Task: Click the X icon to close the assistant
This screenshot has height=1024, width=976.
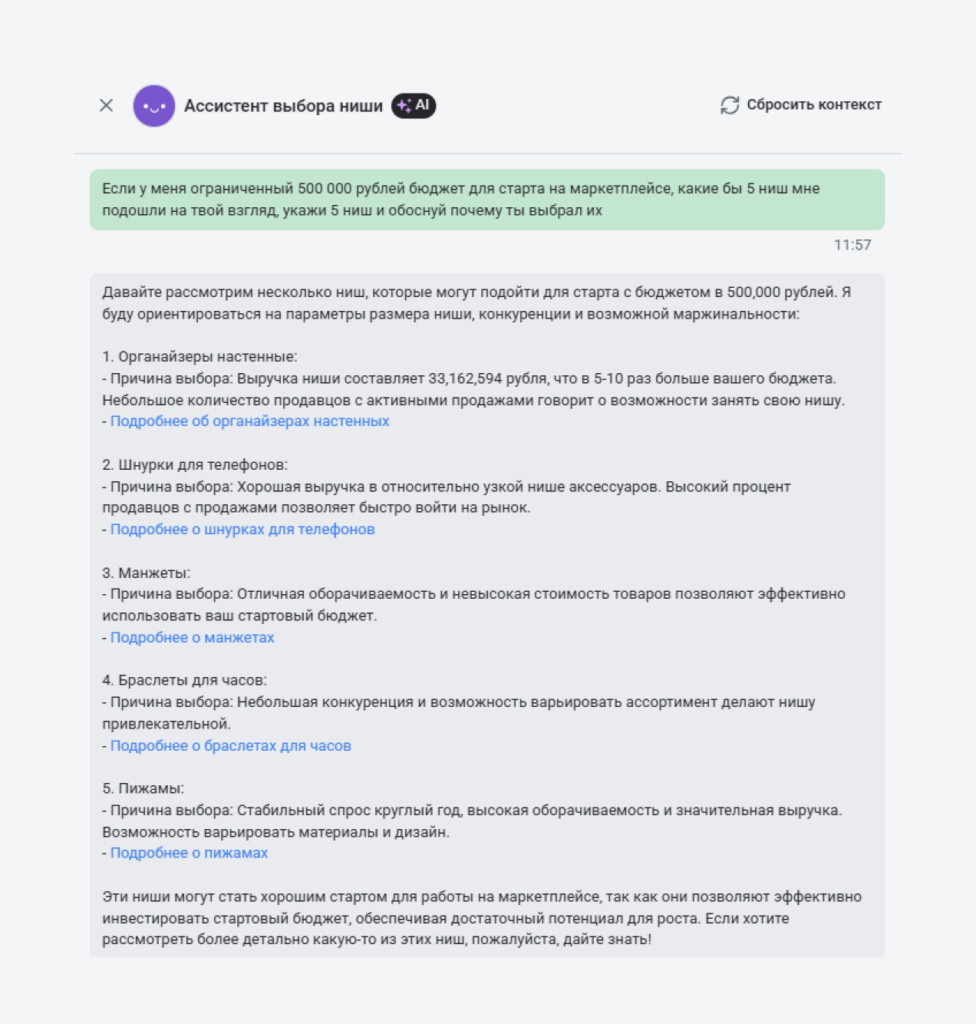Action: 105,104
